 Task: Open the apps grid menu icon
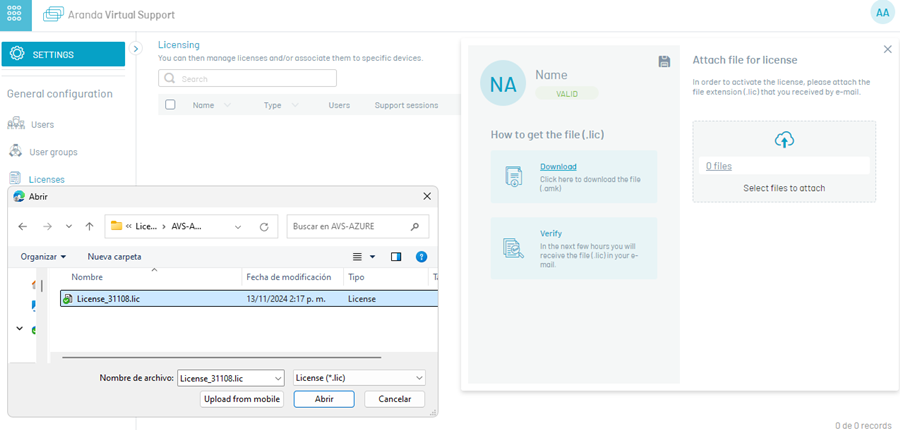(x=15, y=15)
